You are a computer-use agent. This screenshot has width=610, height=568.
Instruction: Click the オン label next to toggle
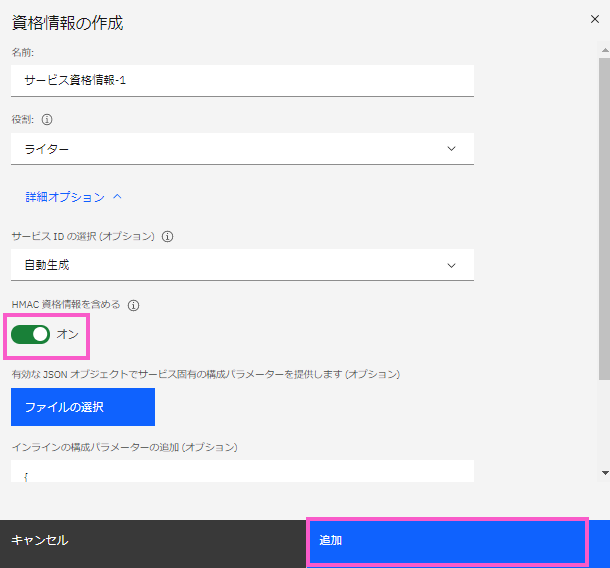click(67, 334)
